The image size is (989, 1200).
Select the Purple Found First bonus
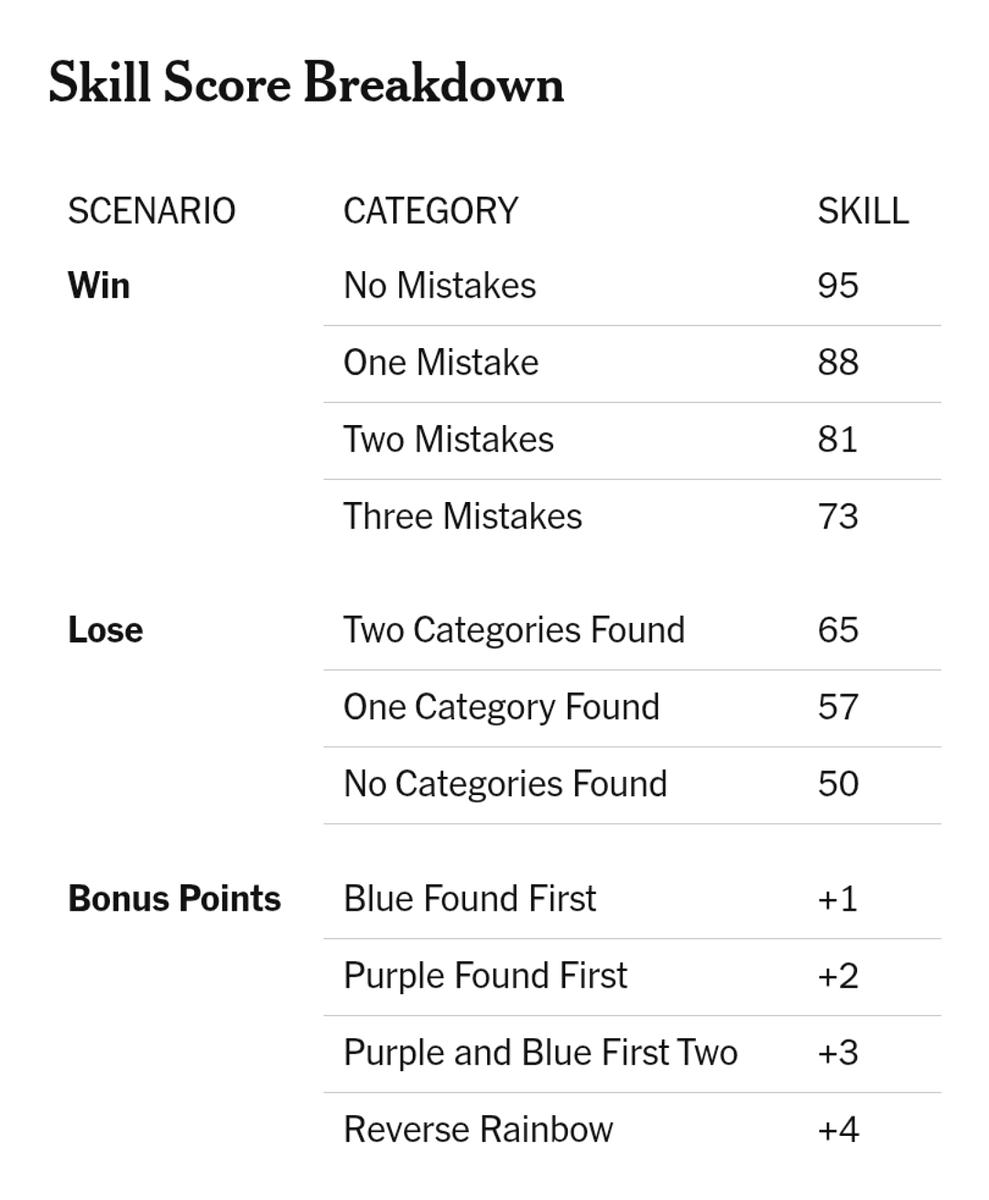[485, 975]
